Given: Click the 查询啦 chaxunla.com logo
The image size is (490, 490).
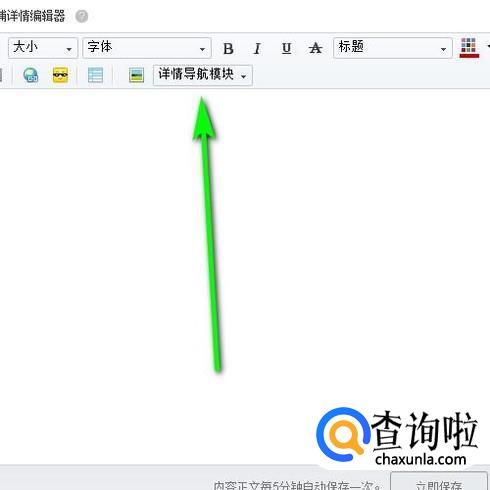Looking at the screenshot, I should tap(397, 436).
